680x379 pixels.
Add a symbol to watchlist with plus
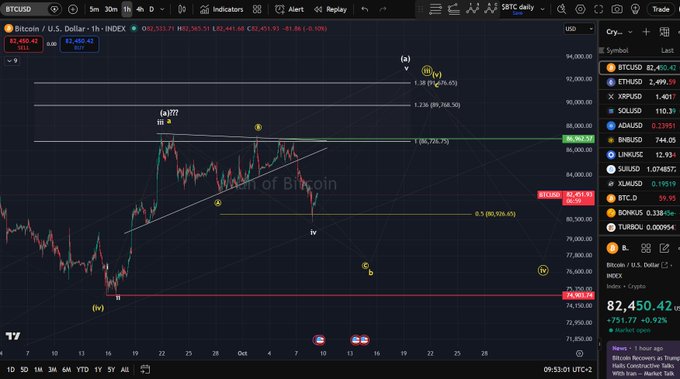pos(646,32)
